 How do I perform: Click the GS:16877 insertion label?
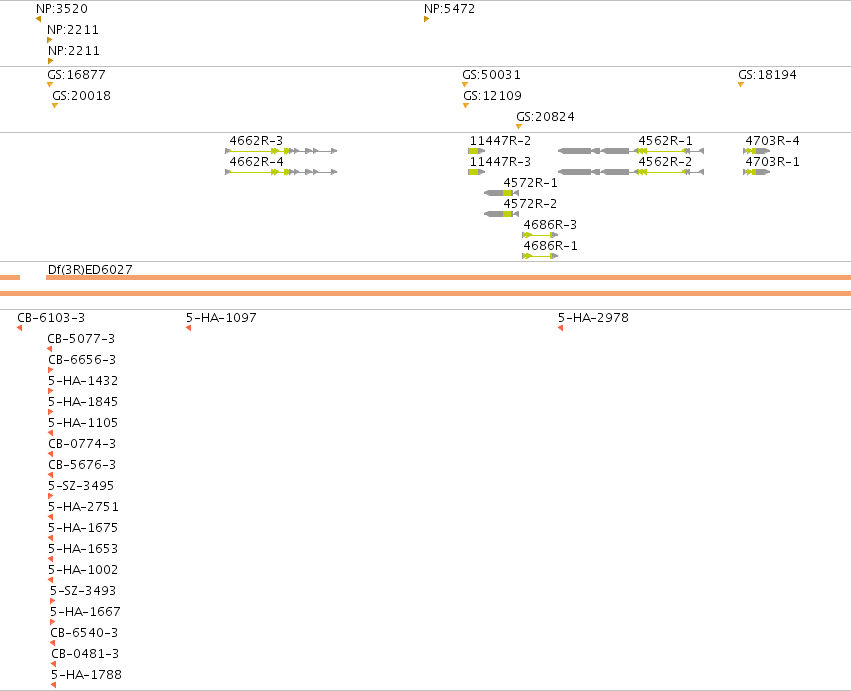76,74
